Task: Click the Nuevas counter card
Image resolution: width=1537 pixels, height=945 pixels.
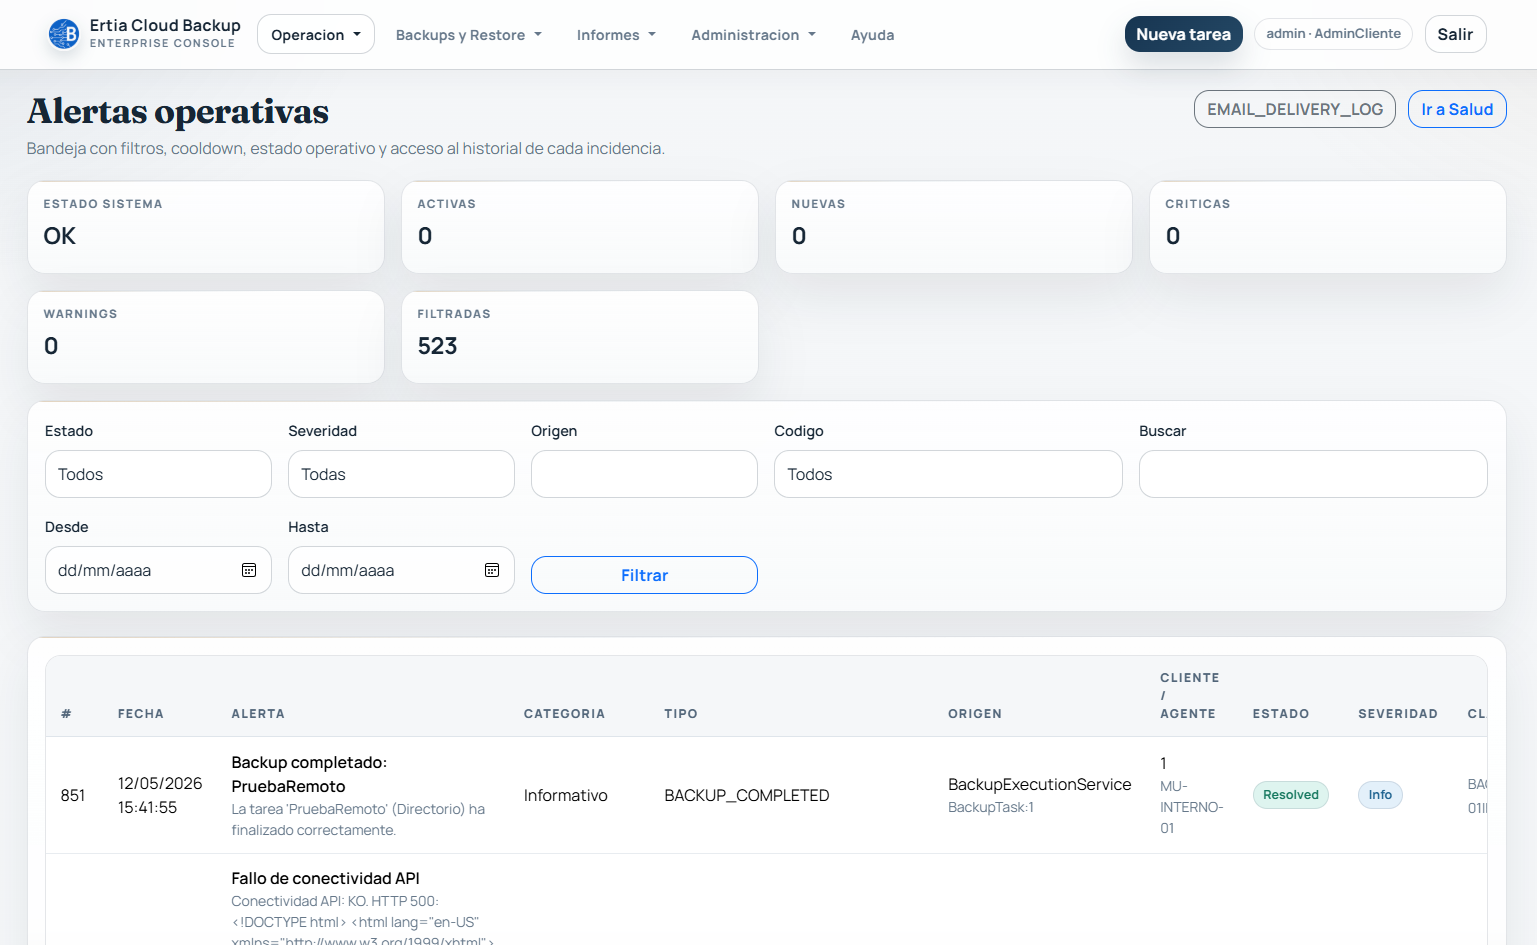Action: click(x=954, y=227)
